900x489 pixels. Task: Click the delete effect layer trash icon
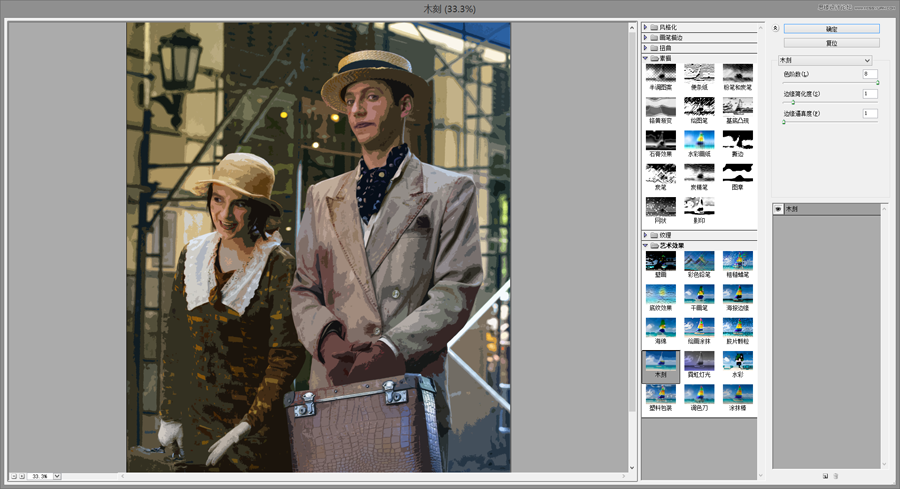(x=836, y=475)
